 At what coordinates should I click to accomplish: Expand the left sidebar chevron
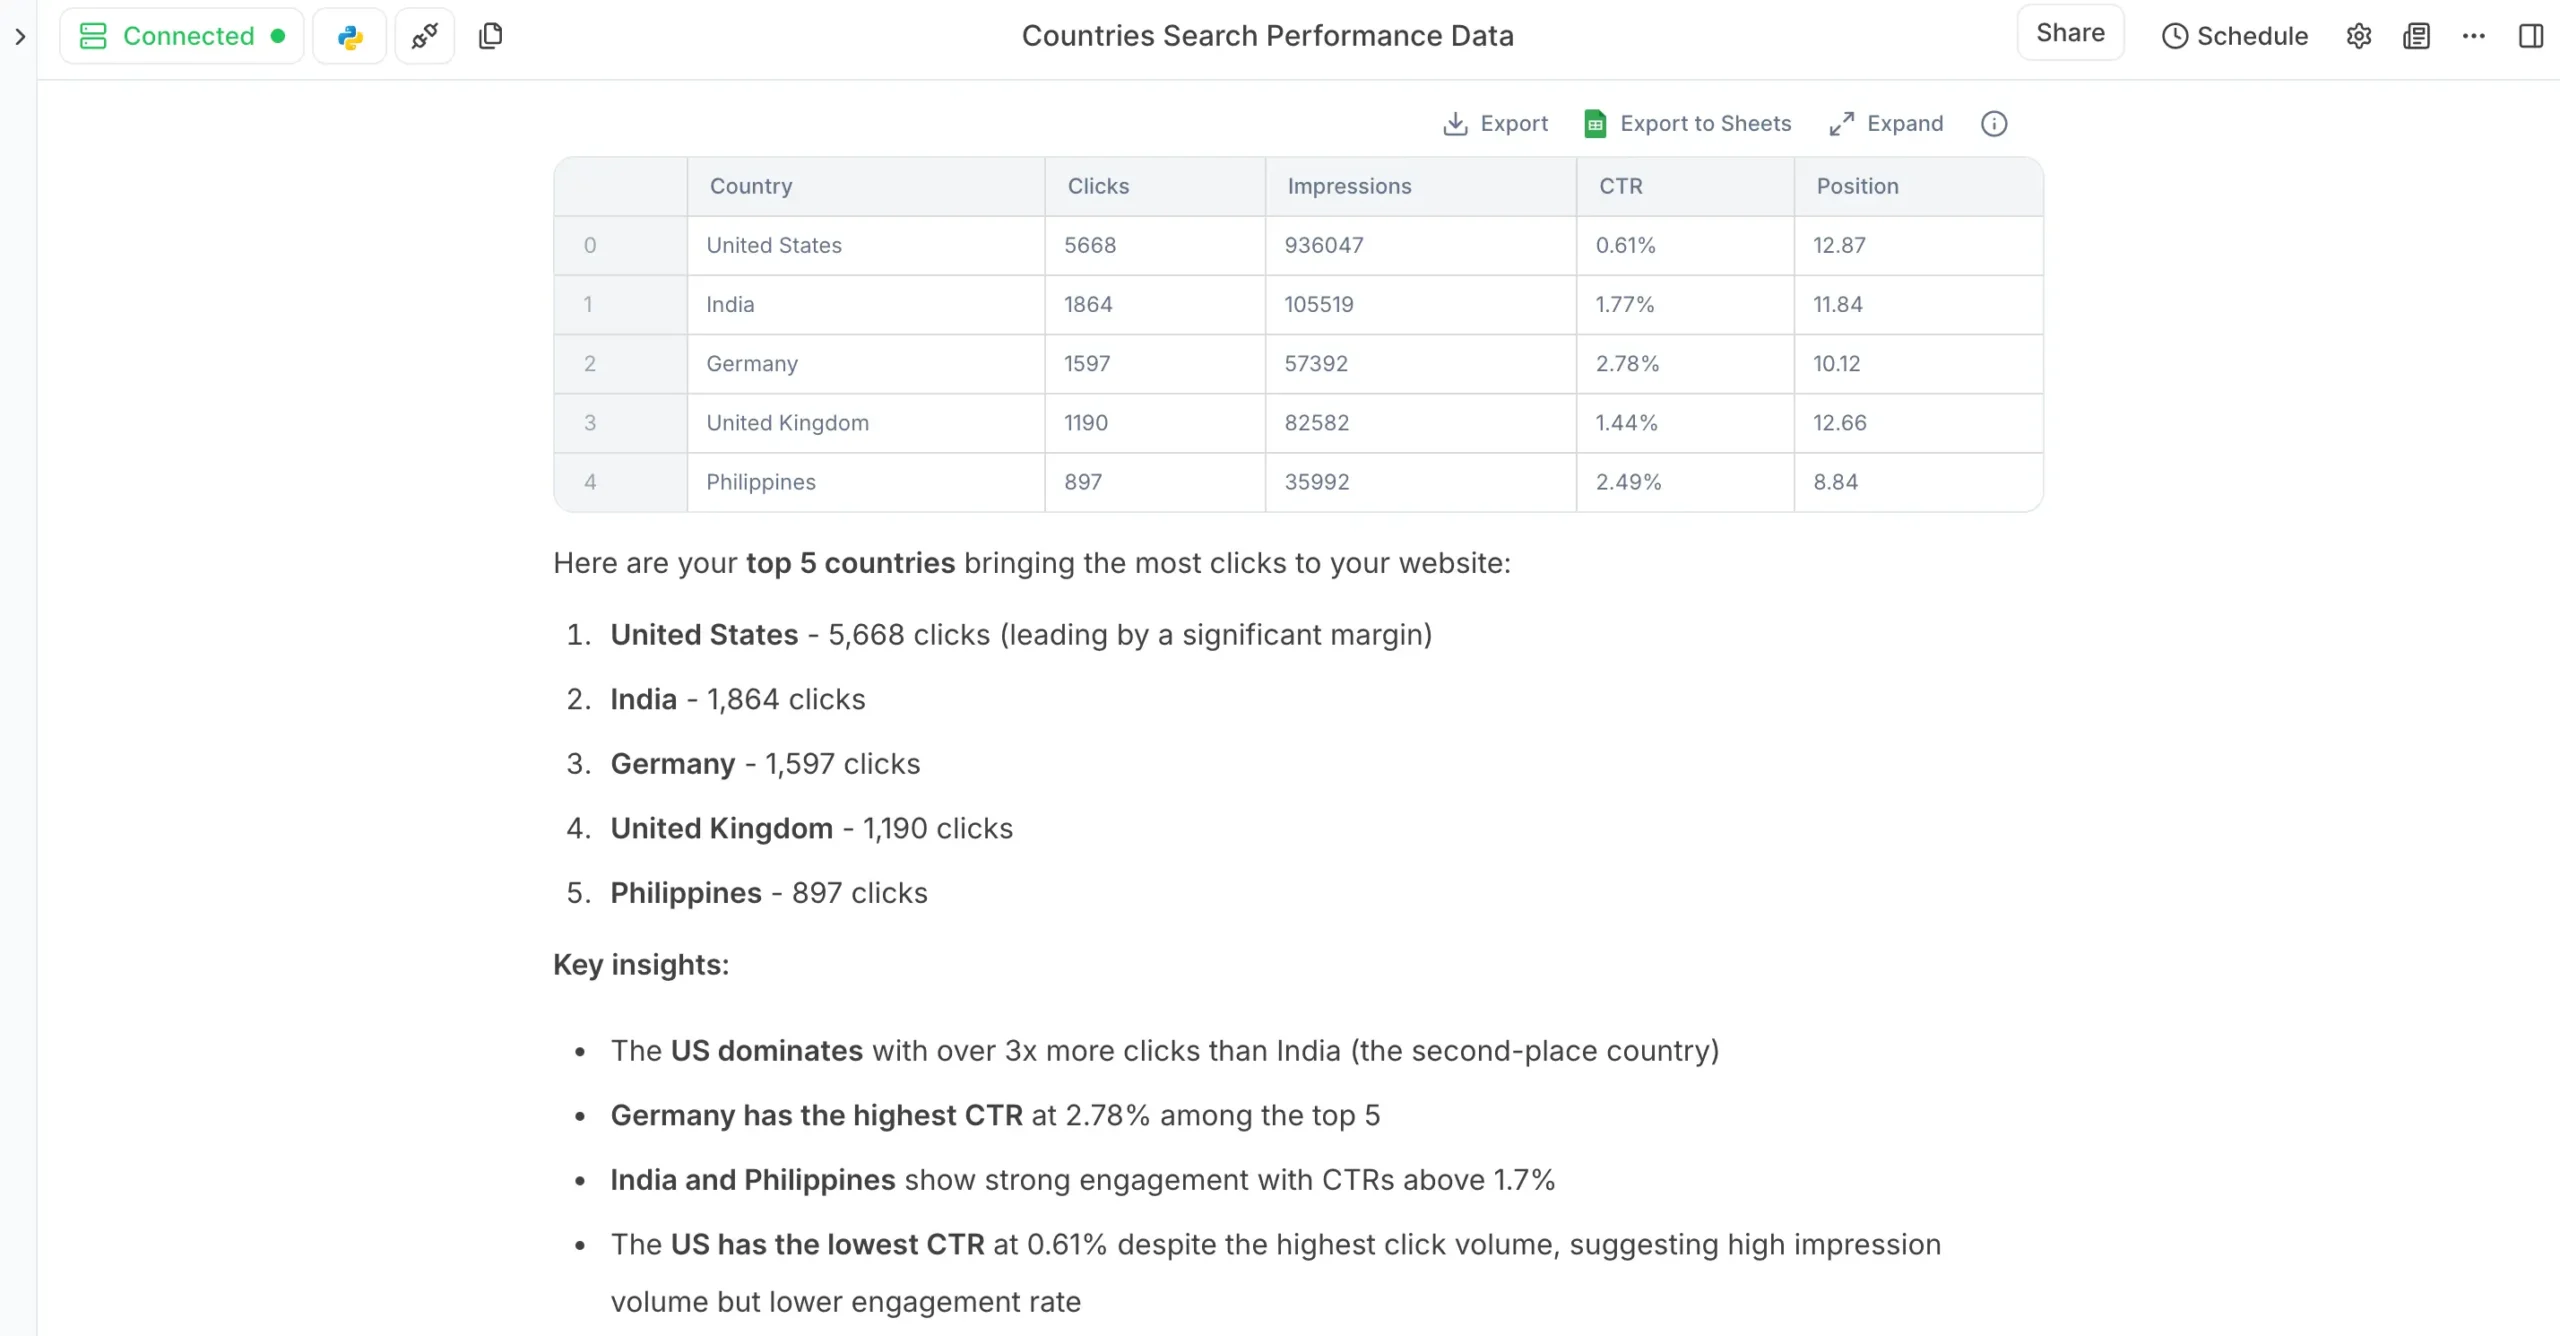tap(20, 37)
